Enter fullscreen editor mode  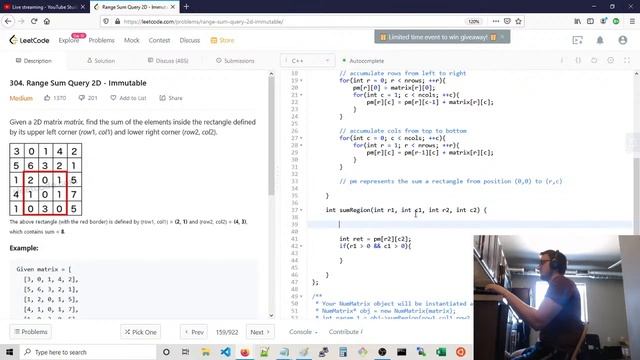(627, 60)
